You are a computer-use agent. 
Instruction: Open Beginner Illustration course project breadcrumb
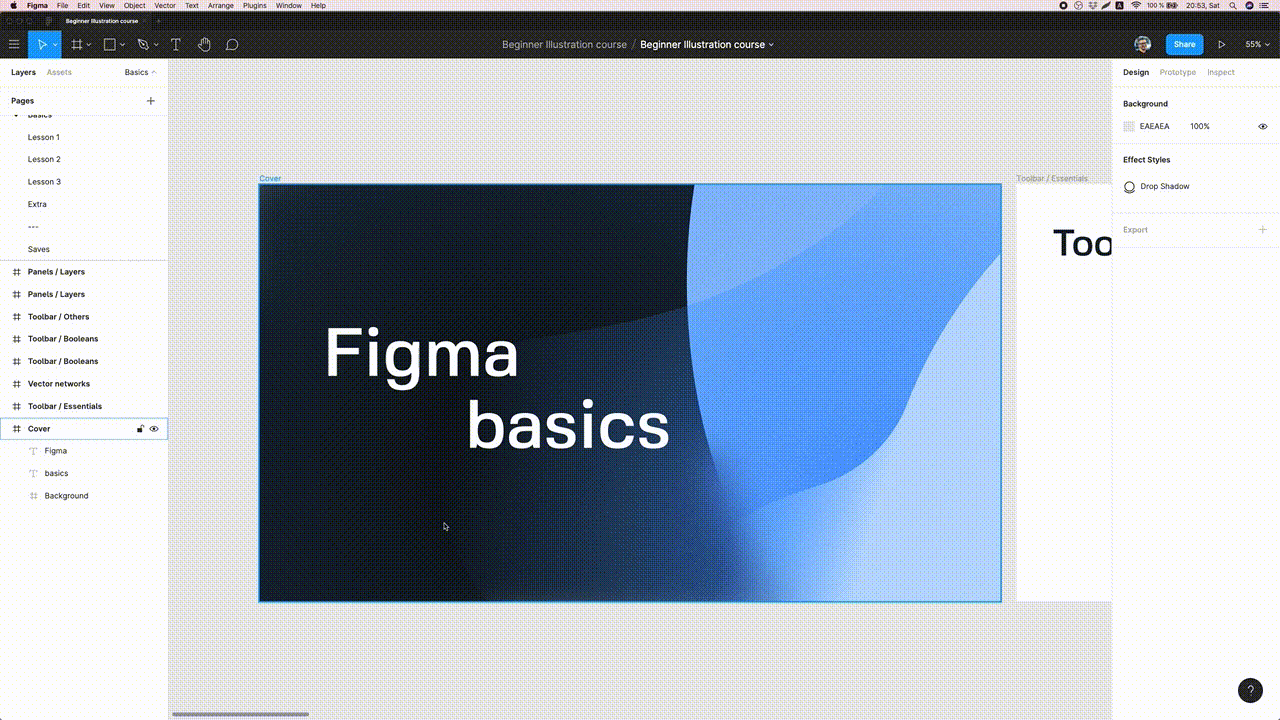click(564, 45)
